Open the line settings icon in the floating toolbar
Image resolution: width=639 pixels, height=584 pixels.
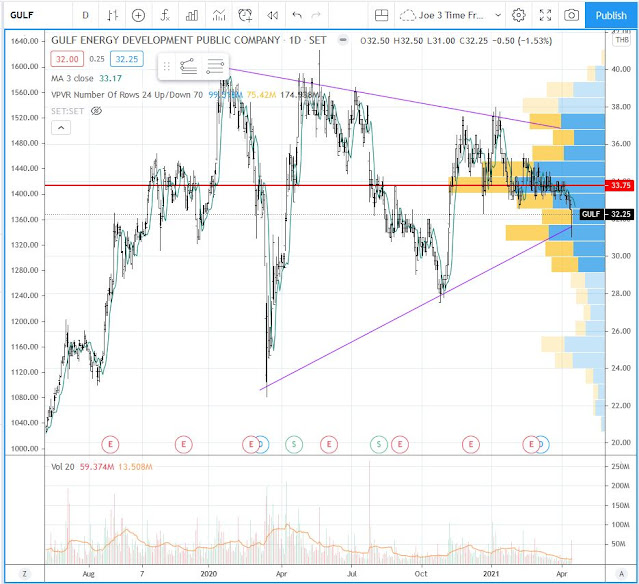click(215, 66)
